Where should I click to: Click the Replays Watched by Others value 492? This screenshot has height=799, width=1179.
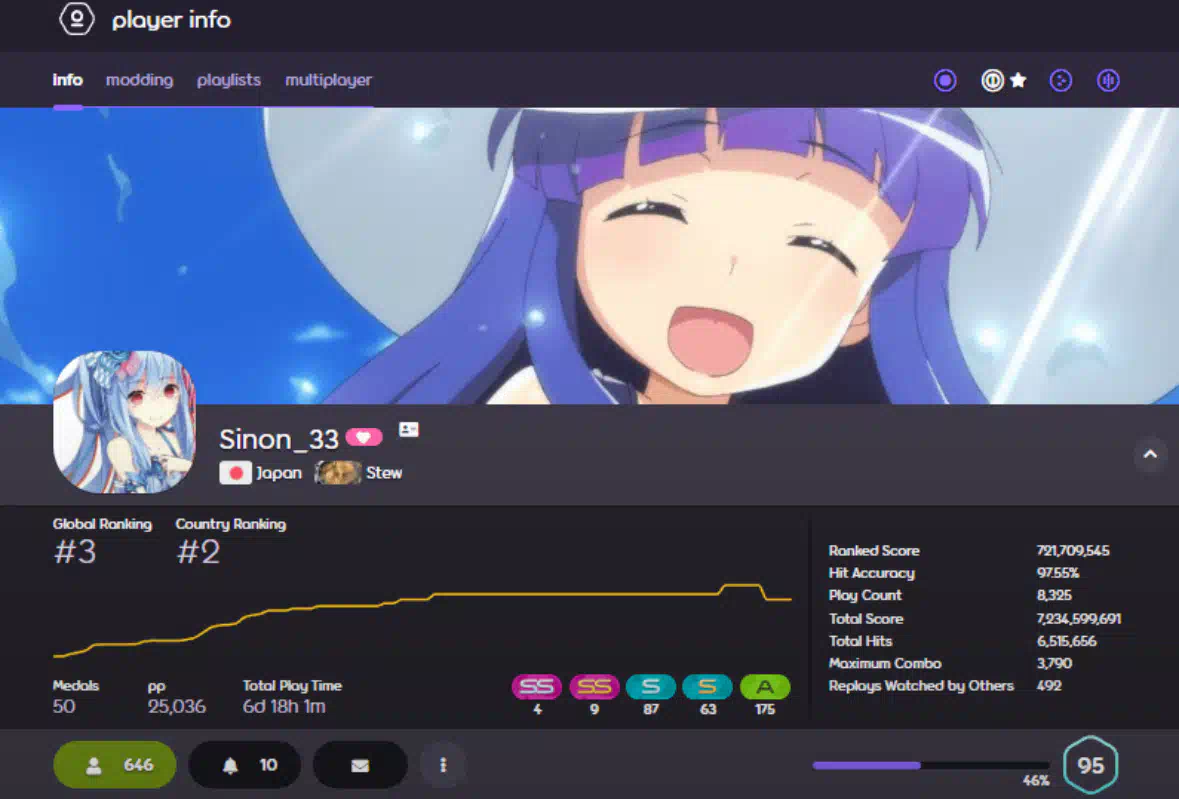click(1049, 686)
